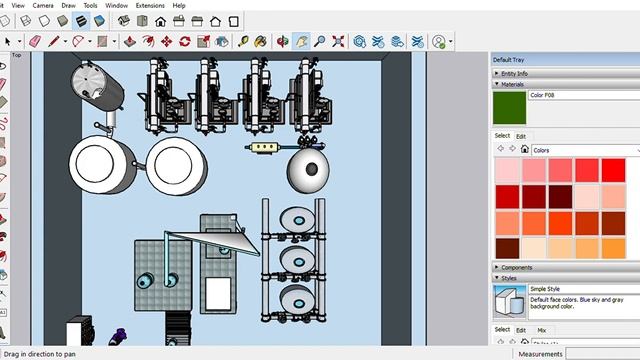Open Shapes tool dropdown arrow

(114, 41)
